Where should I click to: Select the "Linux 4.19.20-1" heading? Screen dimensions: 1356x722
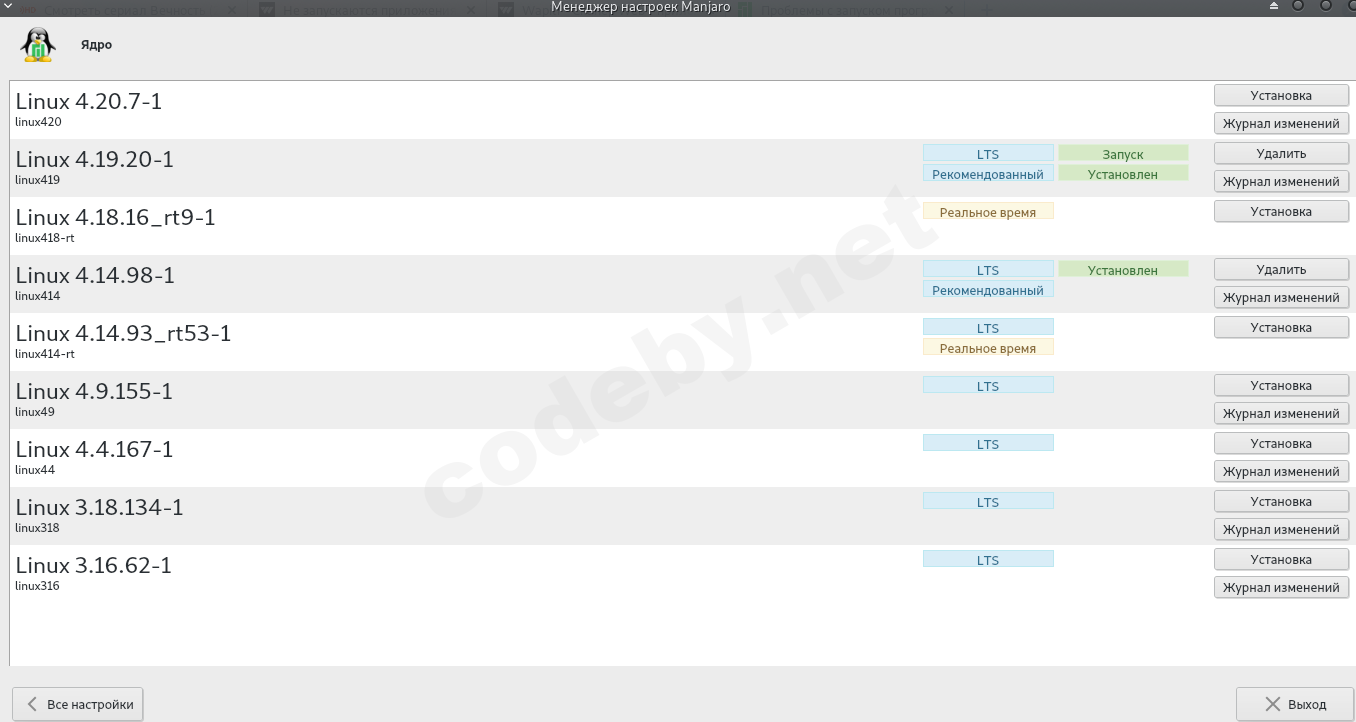[x=95, y=159]
